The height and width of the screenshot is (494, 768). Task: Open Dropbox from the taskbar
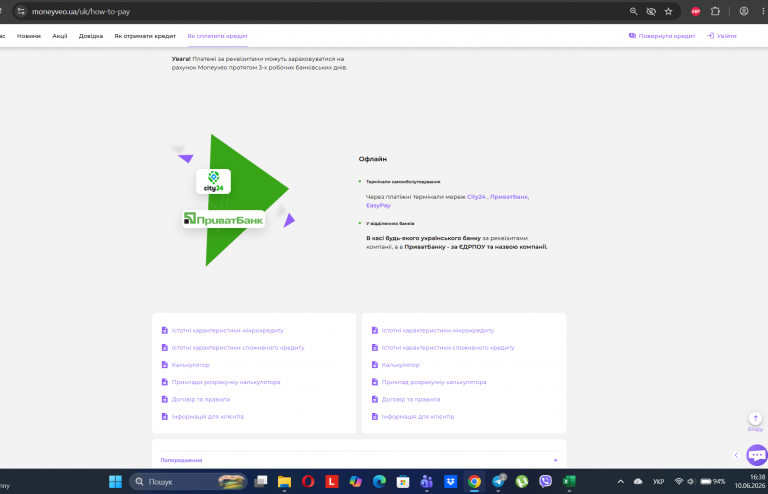450,482
